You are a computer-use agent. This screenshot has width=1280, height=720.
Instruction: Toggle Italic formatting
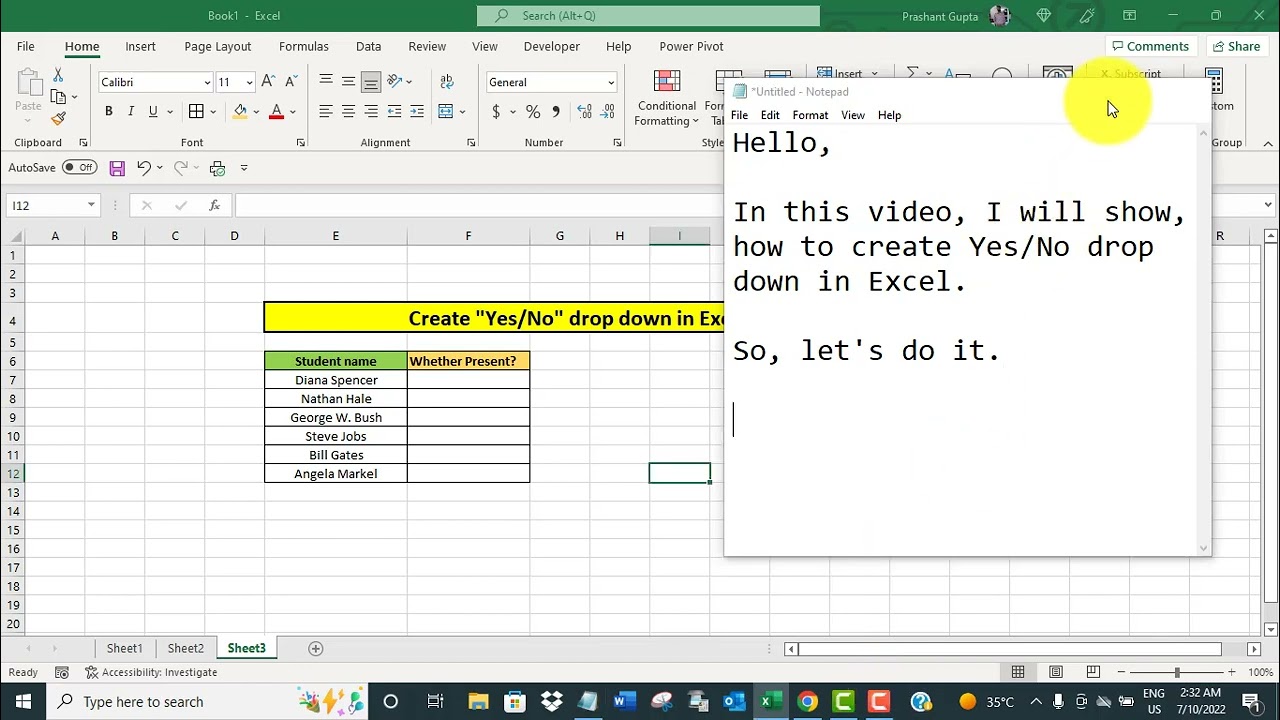point(130,111)
